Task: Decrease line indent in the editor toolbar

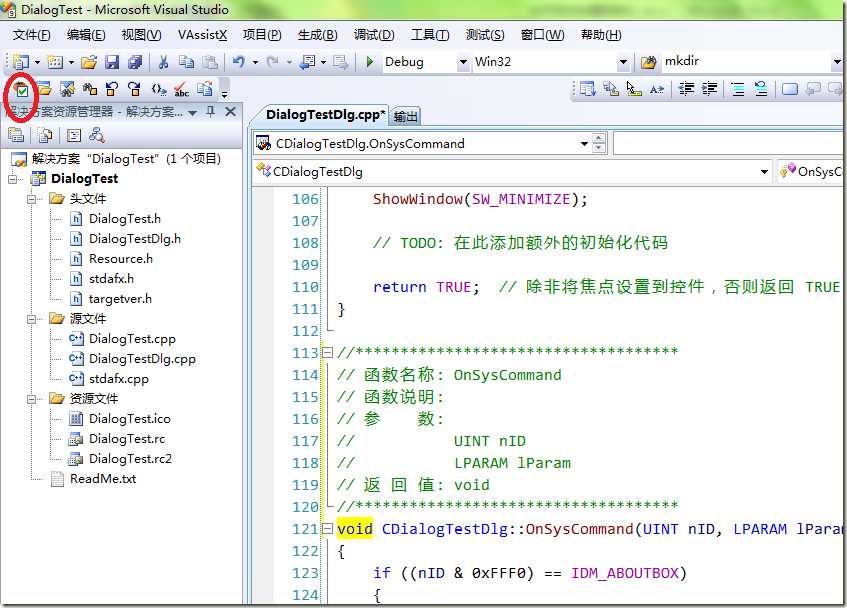Action: tap(686, 89)
